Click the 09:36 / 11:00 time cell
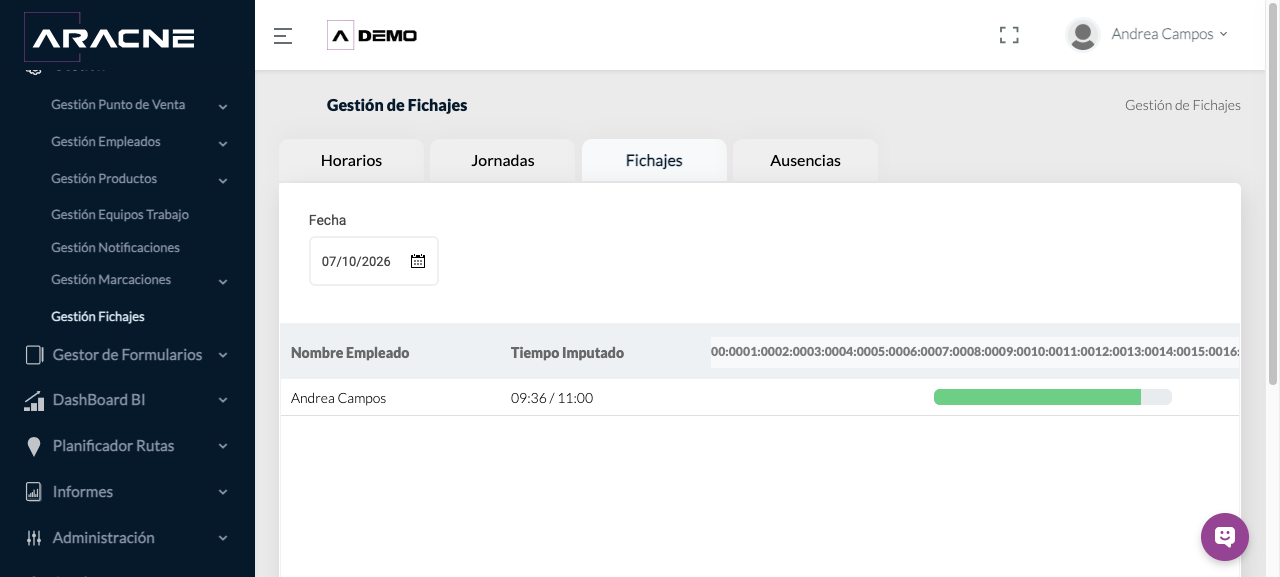The image size is (1280, 577). (552, 398)
